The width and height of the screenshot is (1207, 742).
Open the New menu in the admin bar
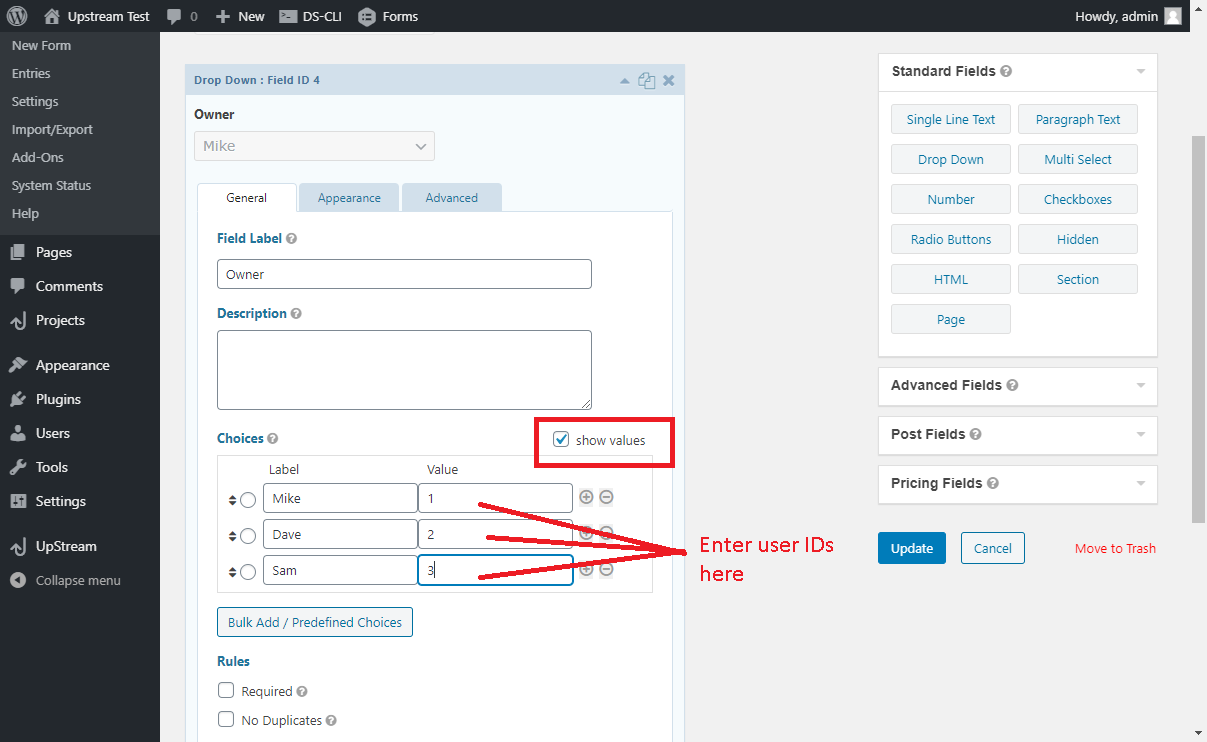(240, 16)
